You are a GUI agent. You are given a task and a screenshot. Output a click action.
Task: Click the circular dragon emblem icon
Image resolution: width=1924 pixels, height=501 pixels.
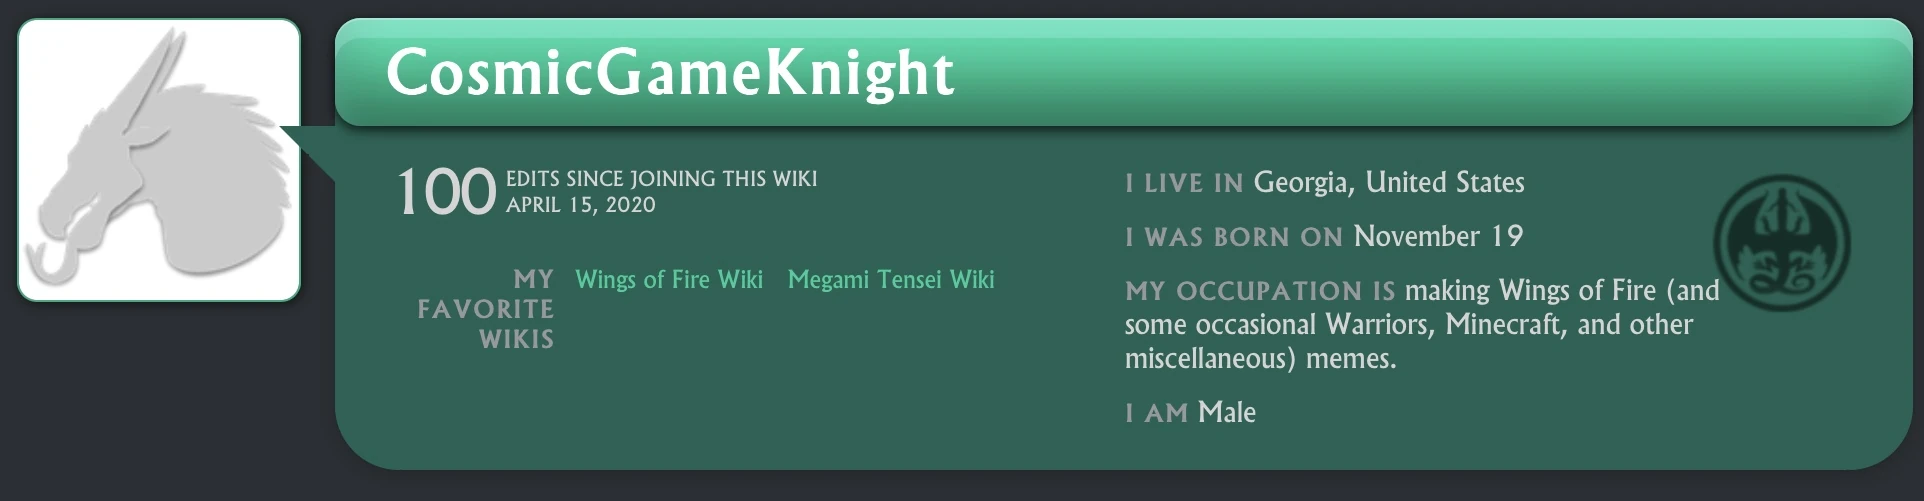point(1781,243)
